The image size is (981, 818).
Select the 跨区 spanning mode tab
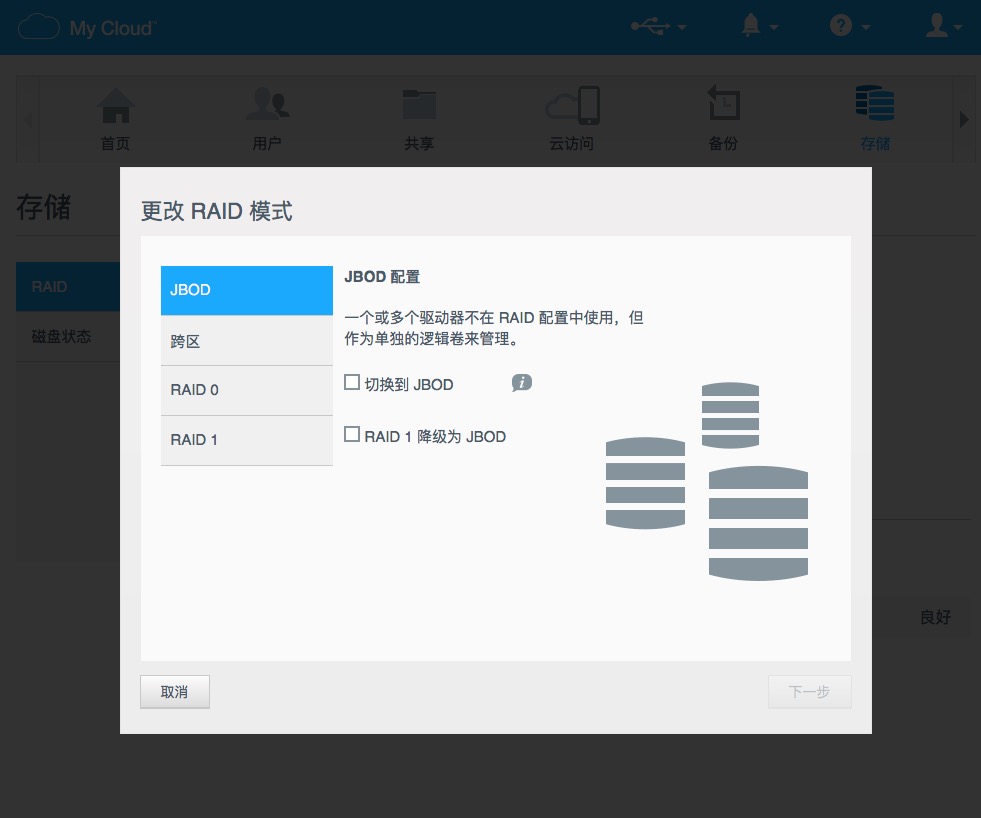(x=247, y=340)
